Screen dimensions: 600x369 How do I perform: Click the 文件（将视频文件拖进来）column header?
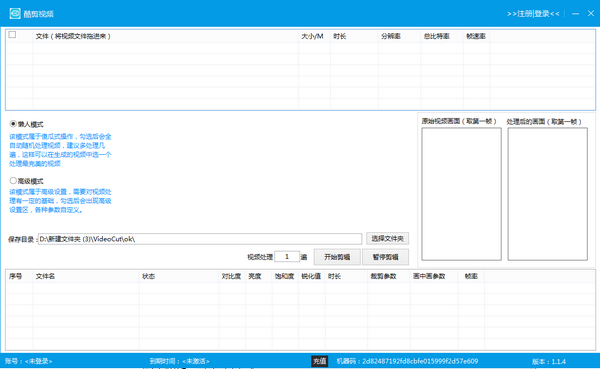(165, 36)
